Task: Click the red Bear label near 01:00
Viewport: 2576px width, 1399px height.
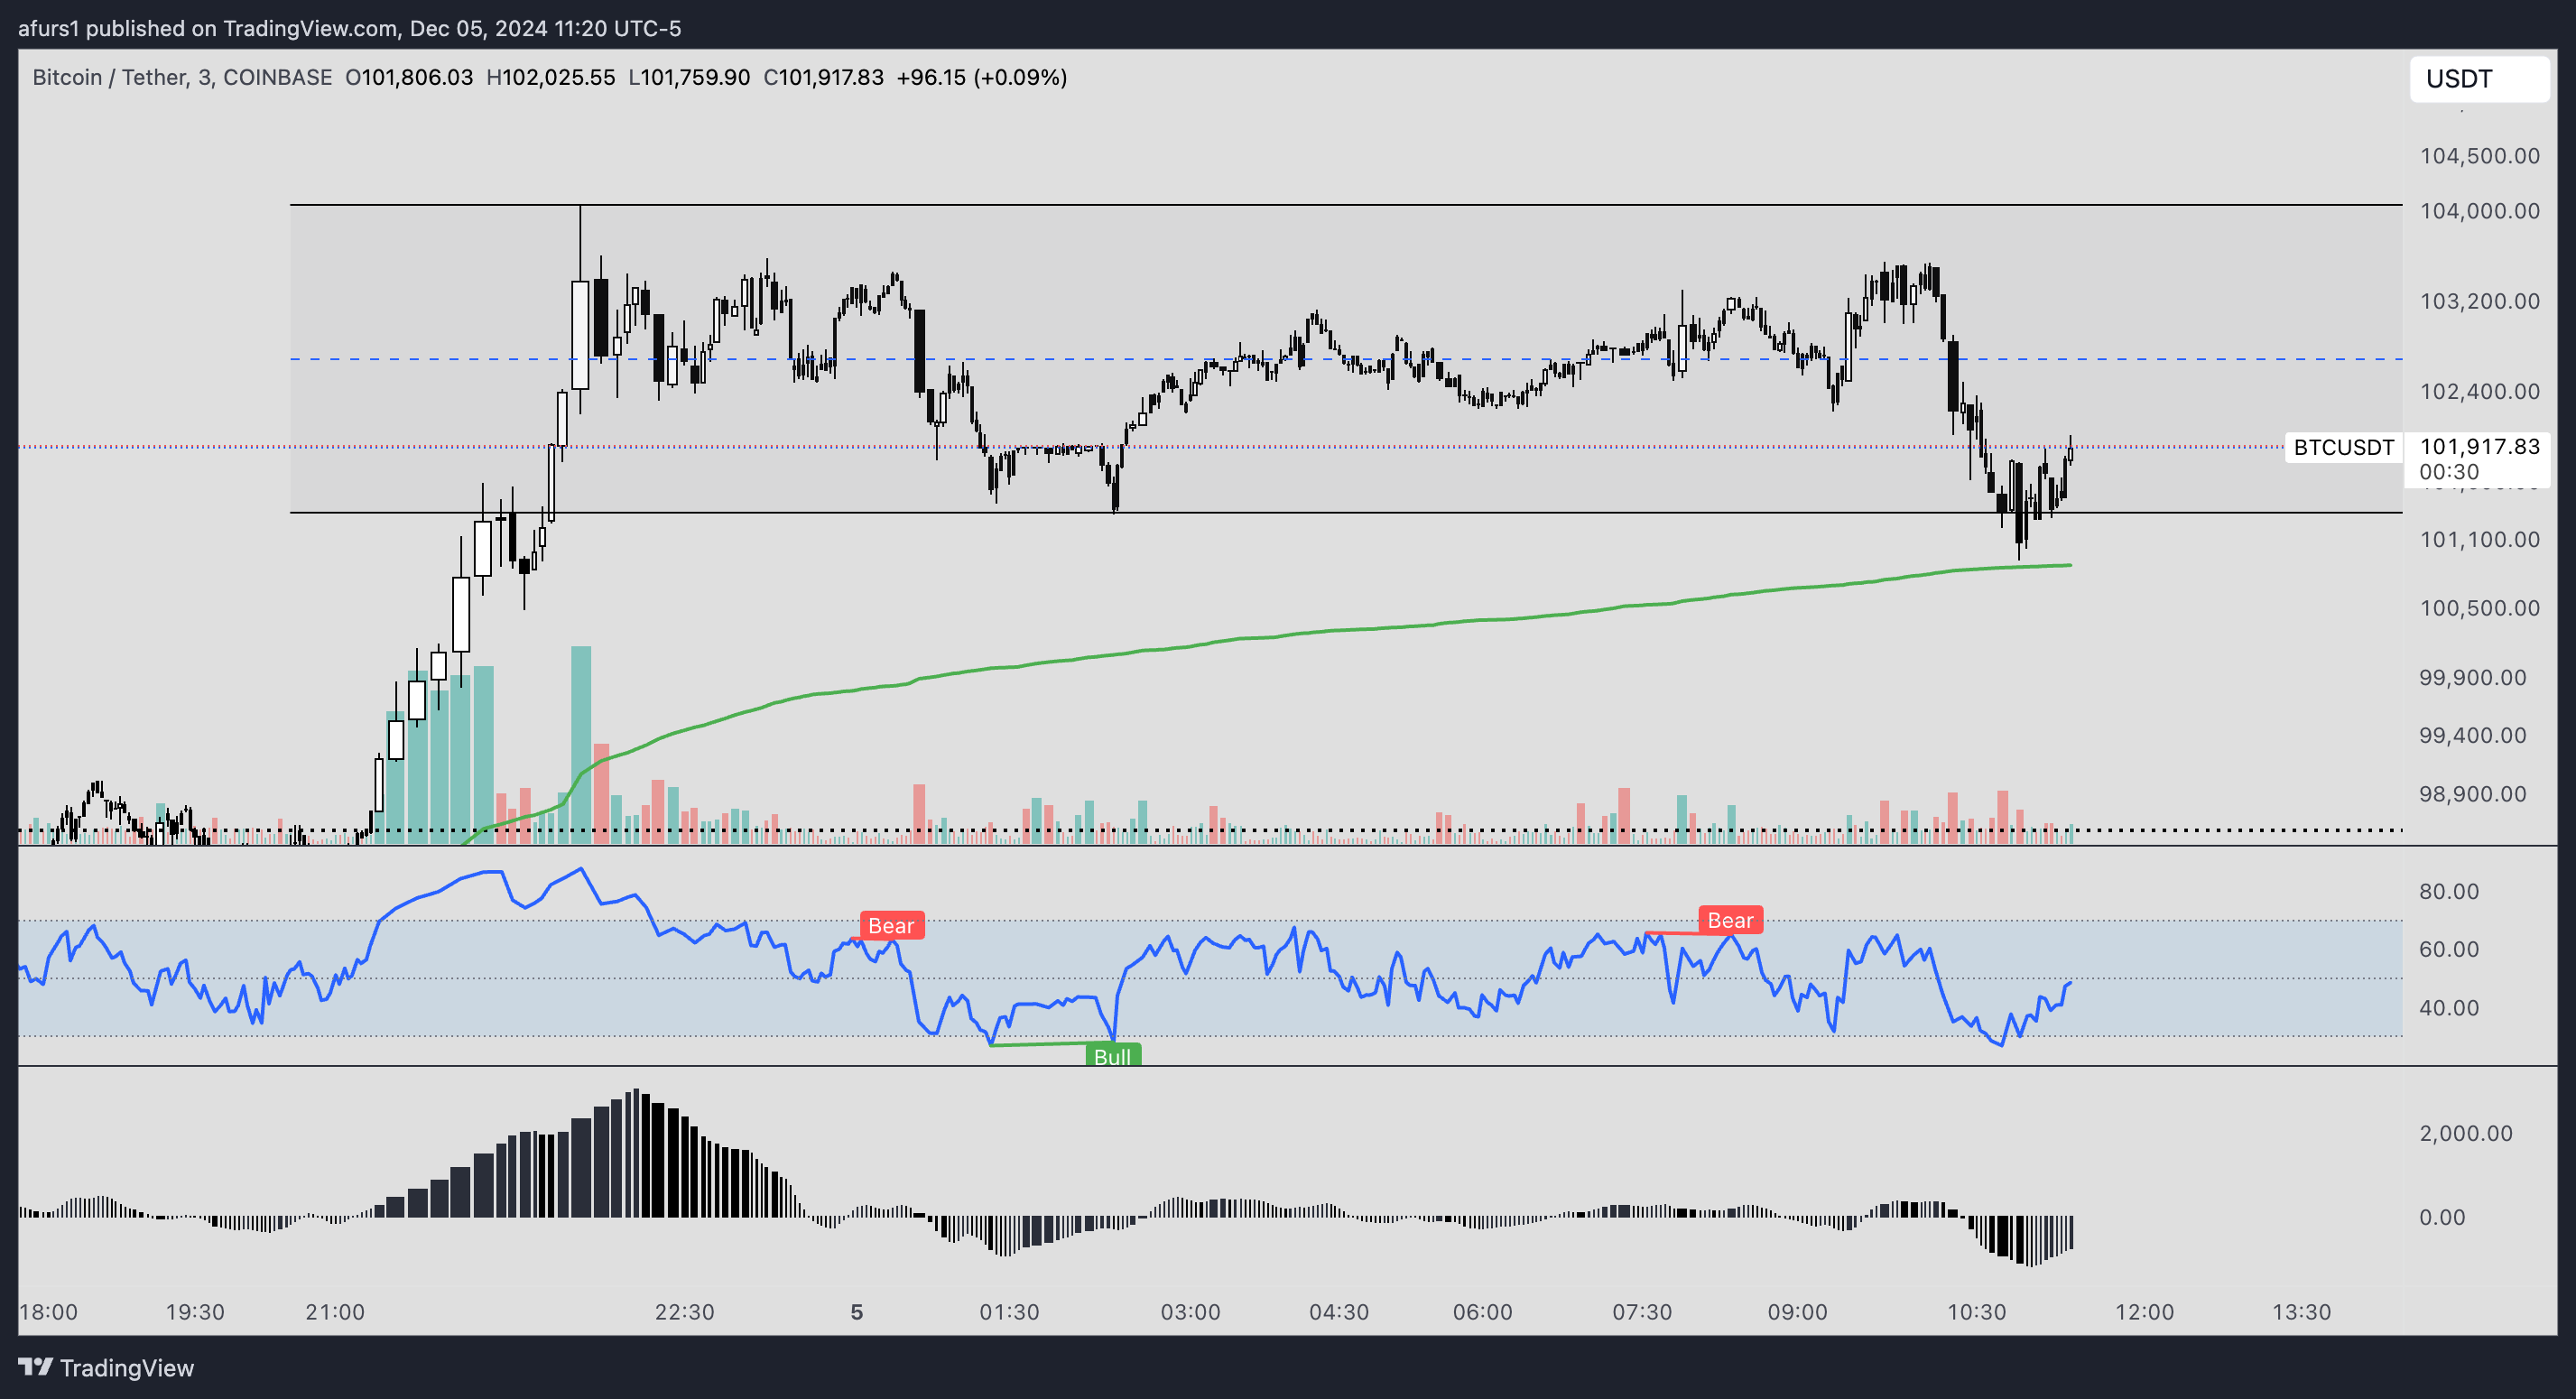Action: [x=891, y=925]
